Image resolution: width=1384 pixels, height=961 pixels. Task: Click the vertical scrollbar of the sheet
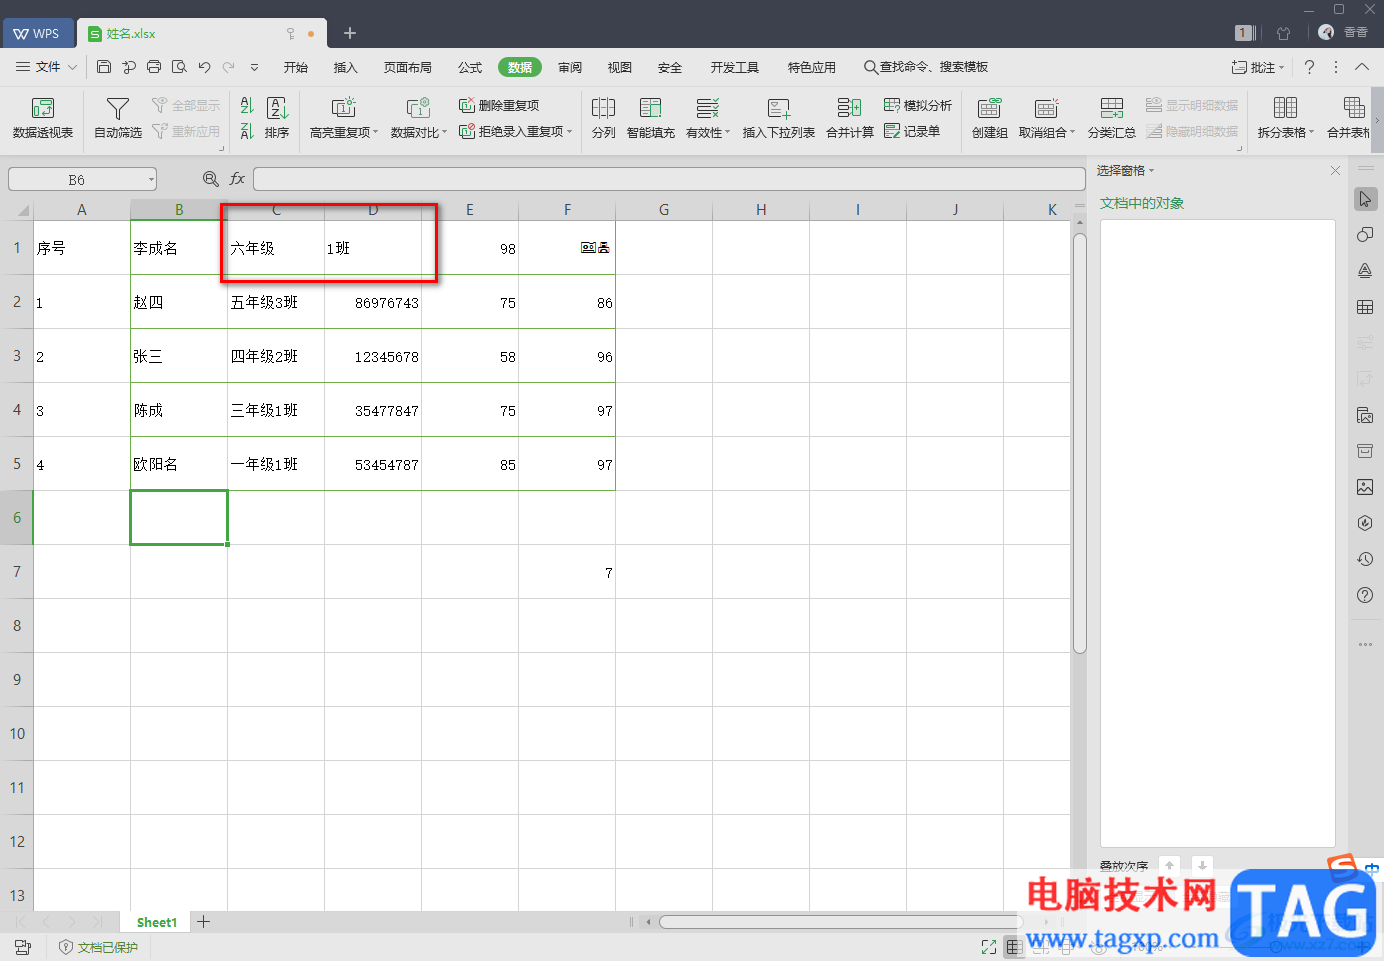tap(1080, 444)
